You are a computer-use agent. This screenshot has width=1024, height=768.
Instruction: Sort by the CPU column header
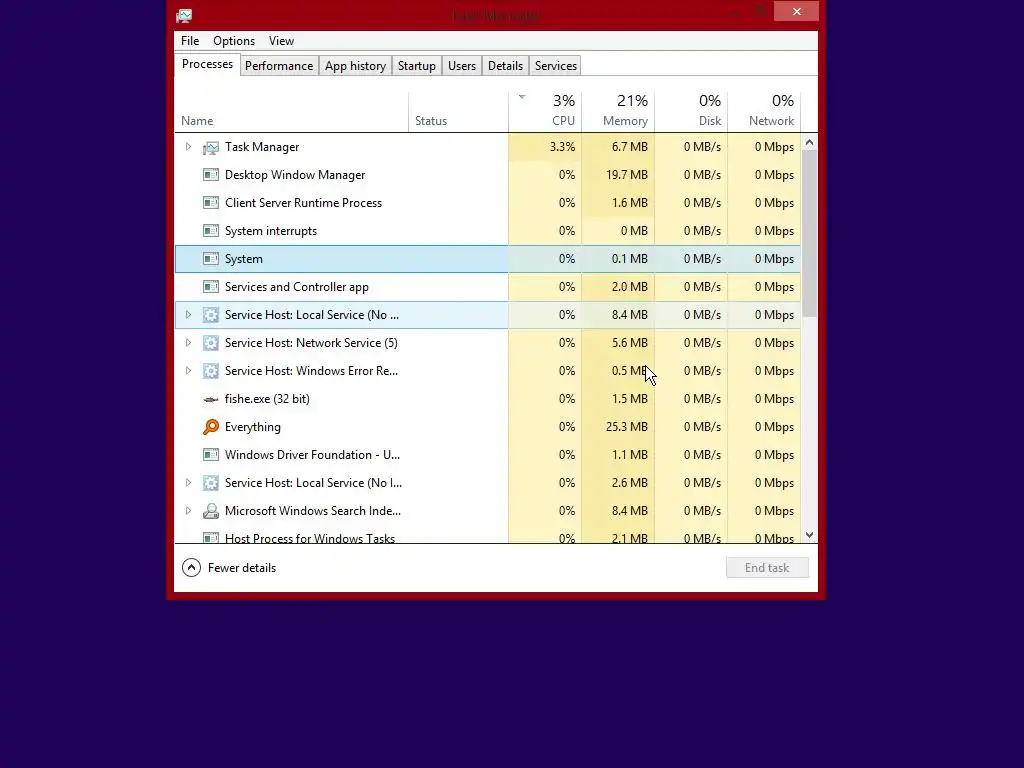[x=545, y=112]
